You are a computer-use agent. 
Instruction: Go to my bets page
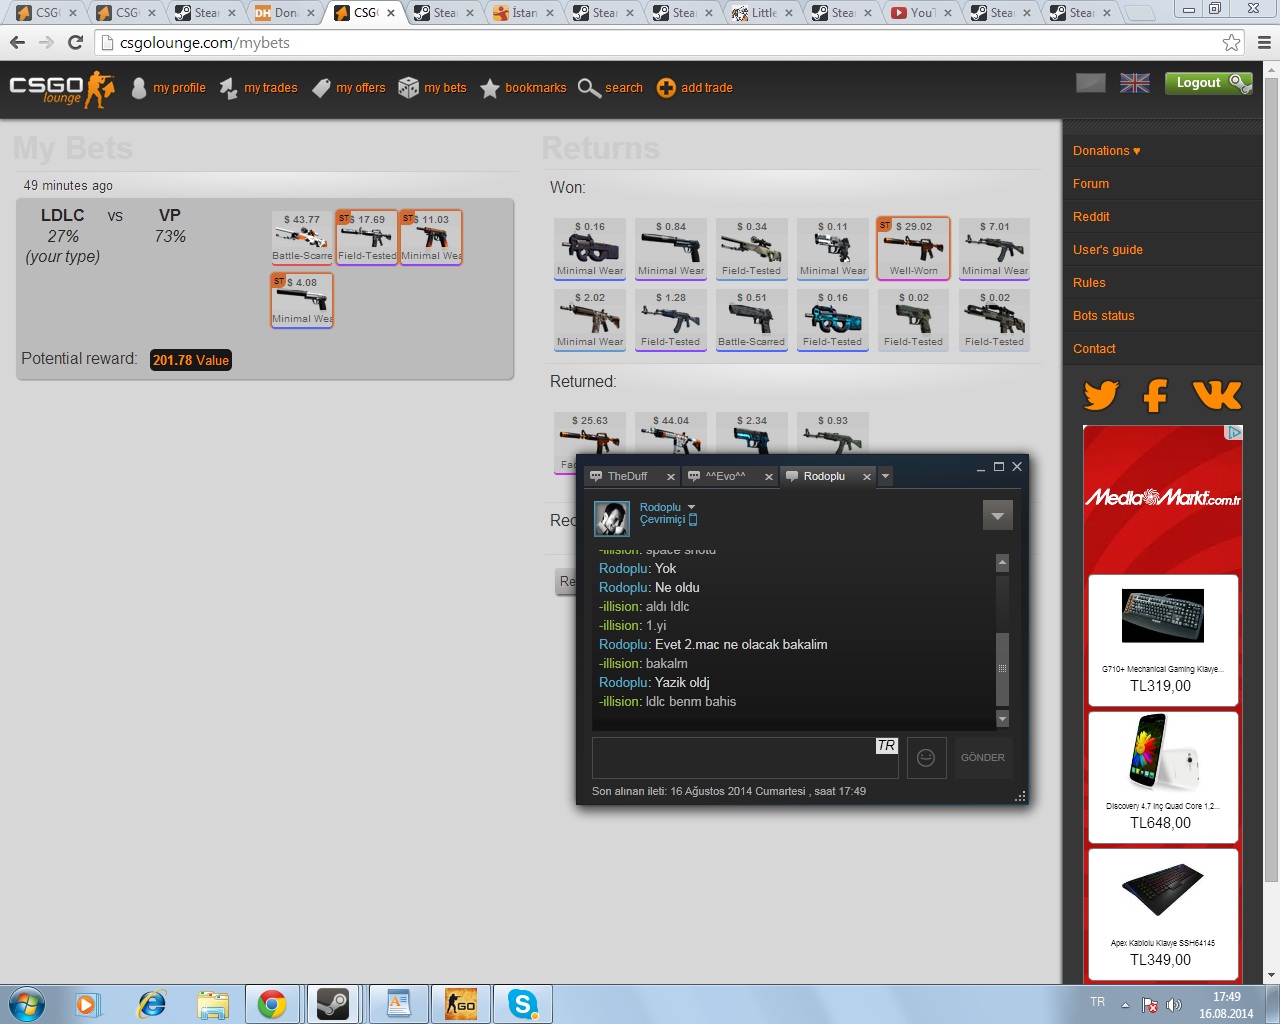[432, 88]
